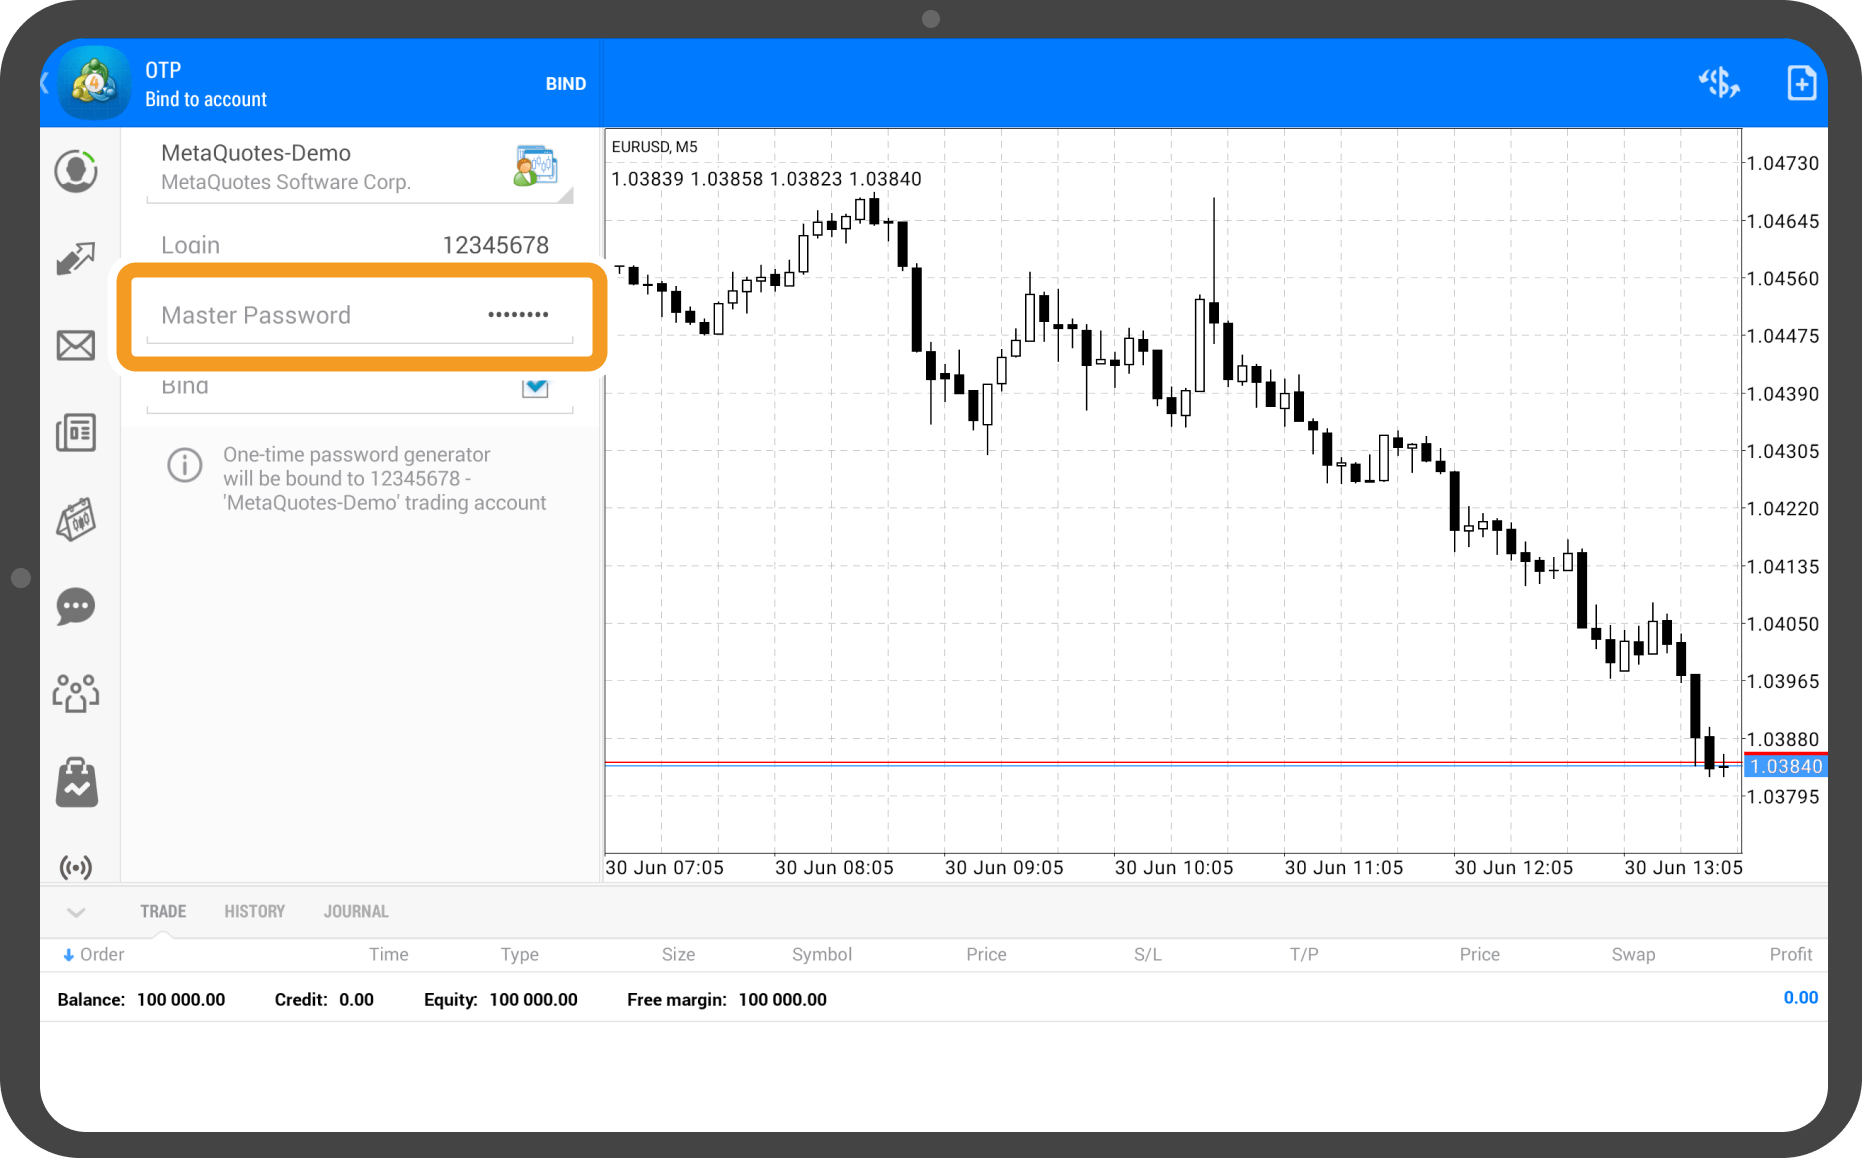Open the currency symbols icon in header
1862x1158 pixels.
(x=1719, y=83)
